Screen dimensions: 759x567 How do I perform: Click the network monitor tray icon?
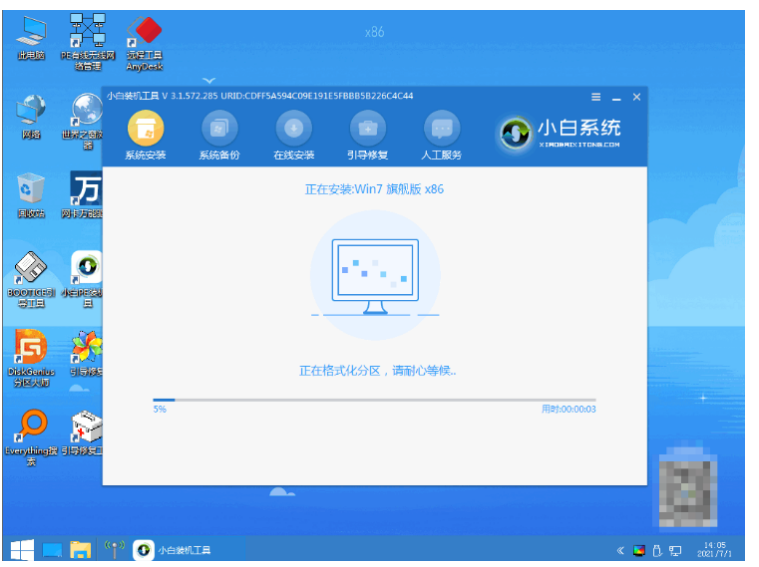(675, 551)
